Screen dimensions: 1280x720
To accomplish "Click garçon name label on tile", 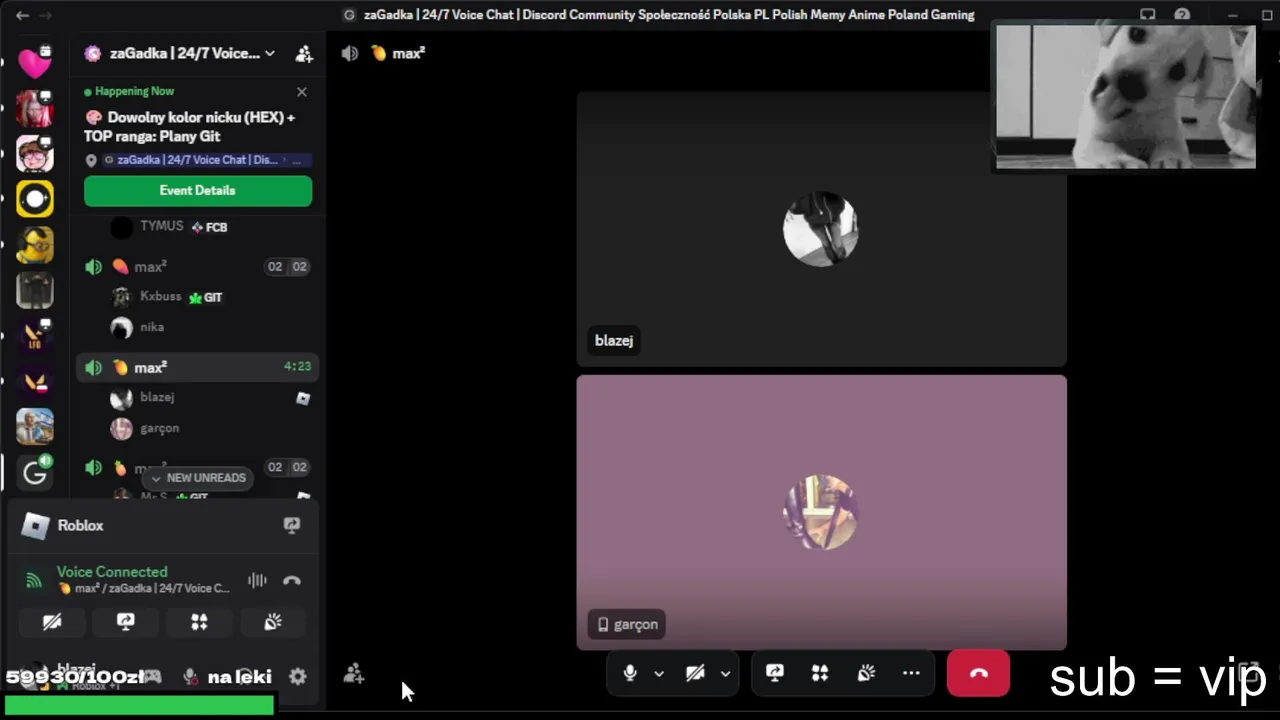I will point(628,624).
